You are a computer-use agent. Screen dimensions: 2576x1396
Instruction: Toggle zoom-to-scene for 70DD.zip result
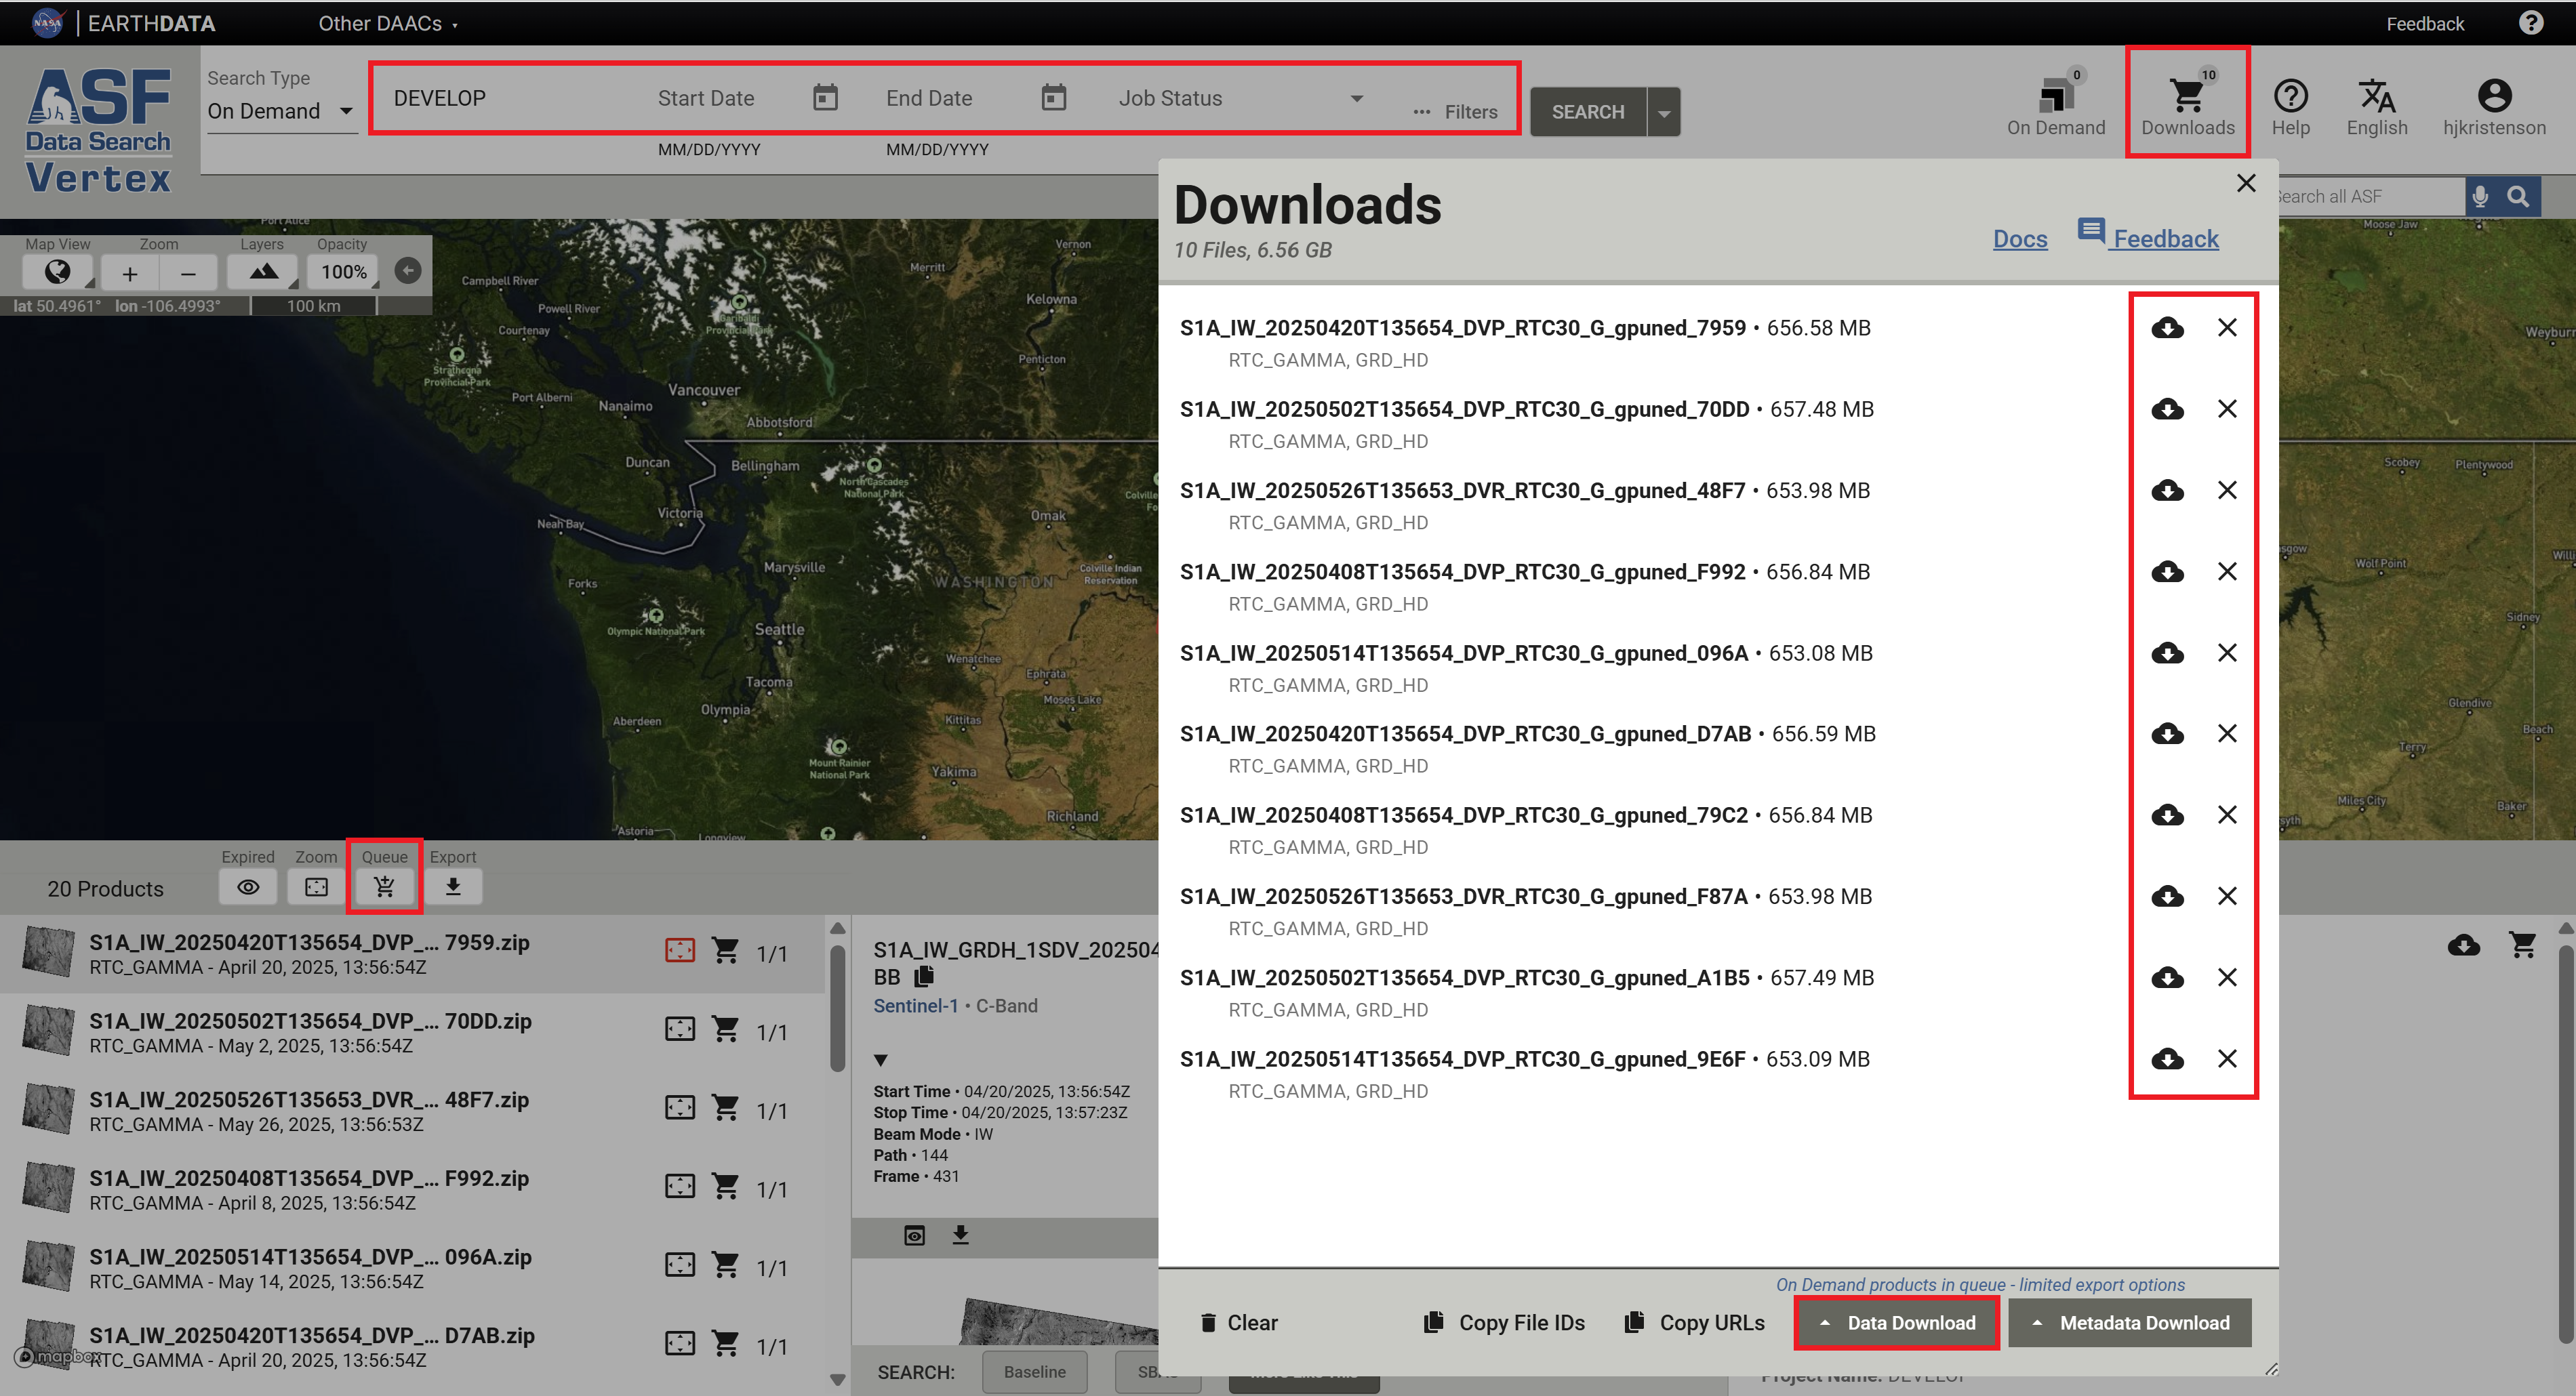680,1029
